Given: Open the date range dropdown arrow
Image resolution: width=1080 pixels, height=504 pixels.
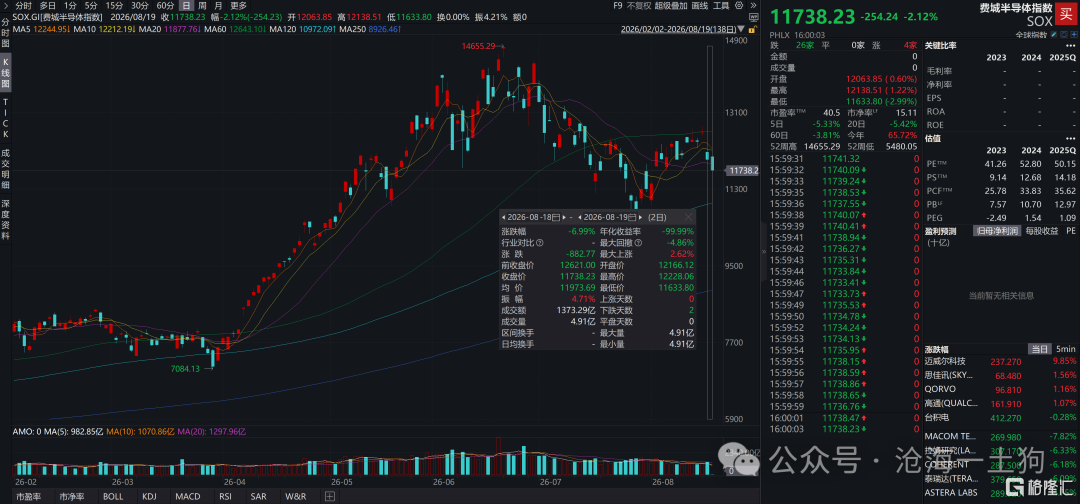Looking at the screenshot, I should [x=741, y=29].
